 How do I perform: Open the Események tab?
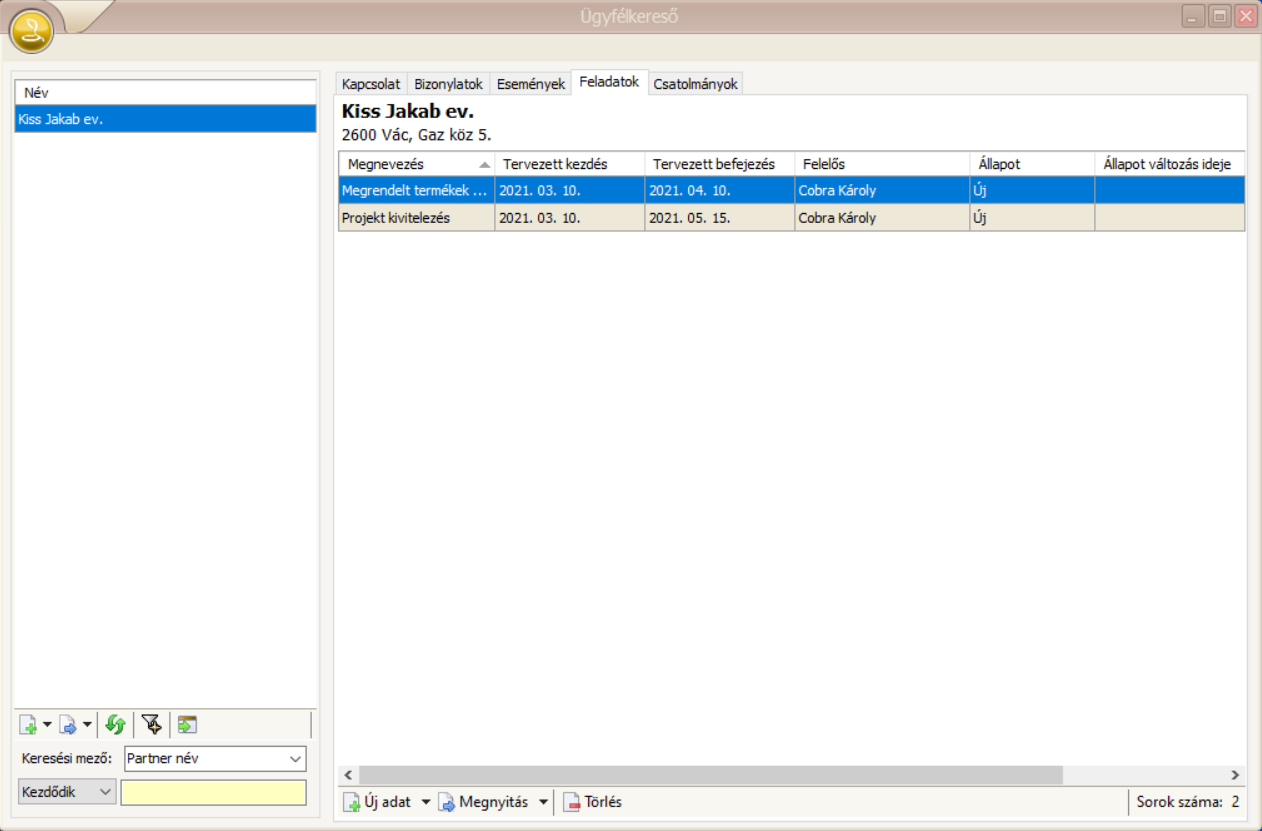[531, 84]
